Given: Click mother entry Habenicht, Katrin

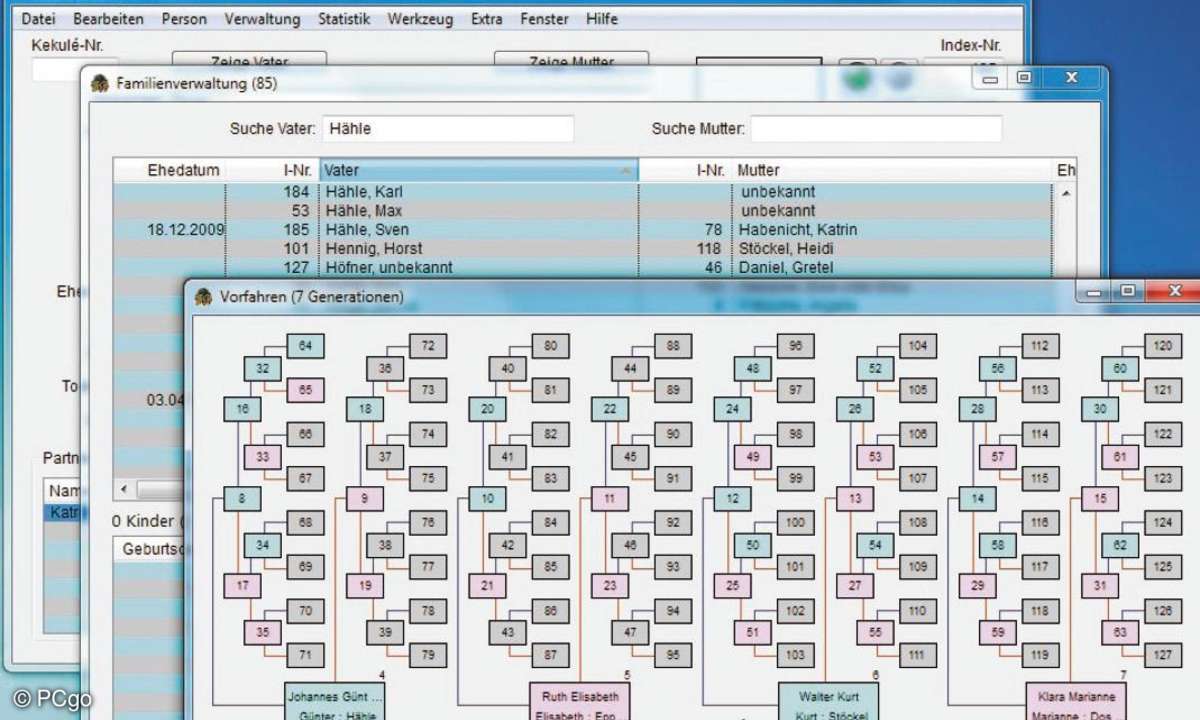Looking at the screenshot, I should tap(797, 230).
